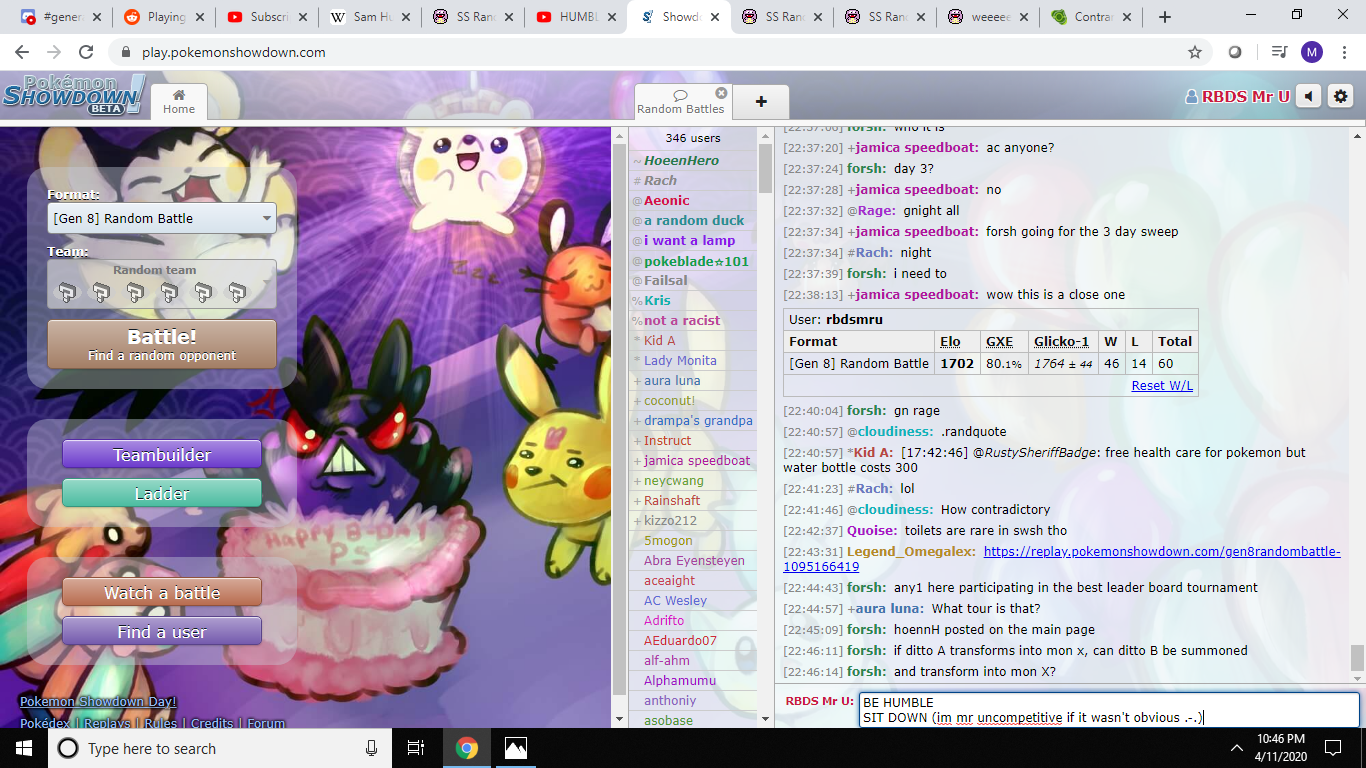
Task: Click the chat log scrollbar
Action: (1357, 657)
